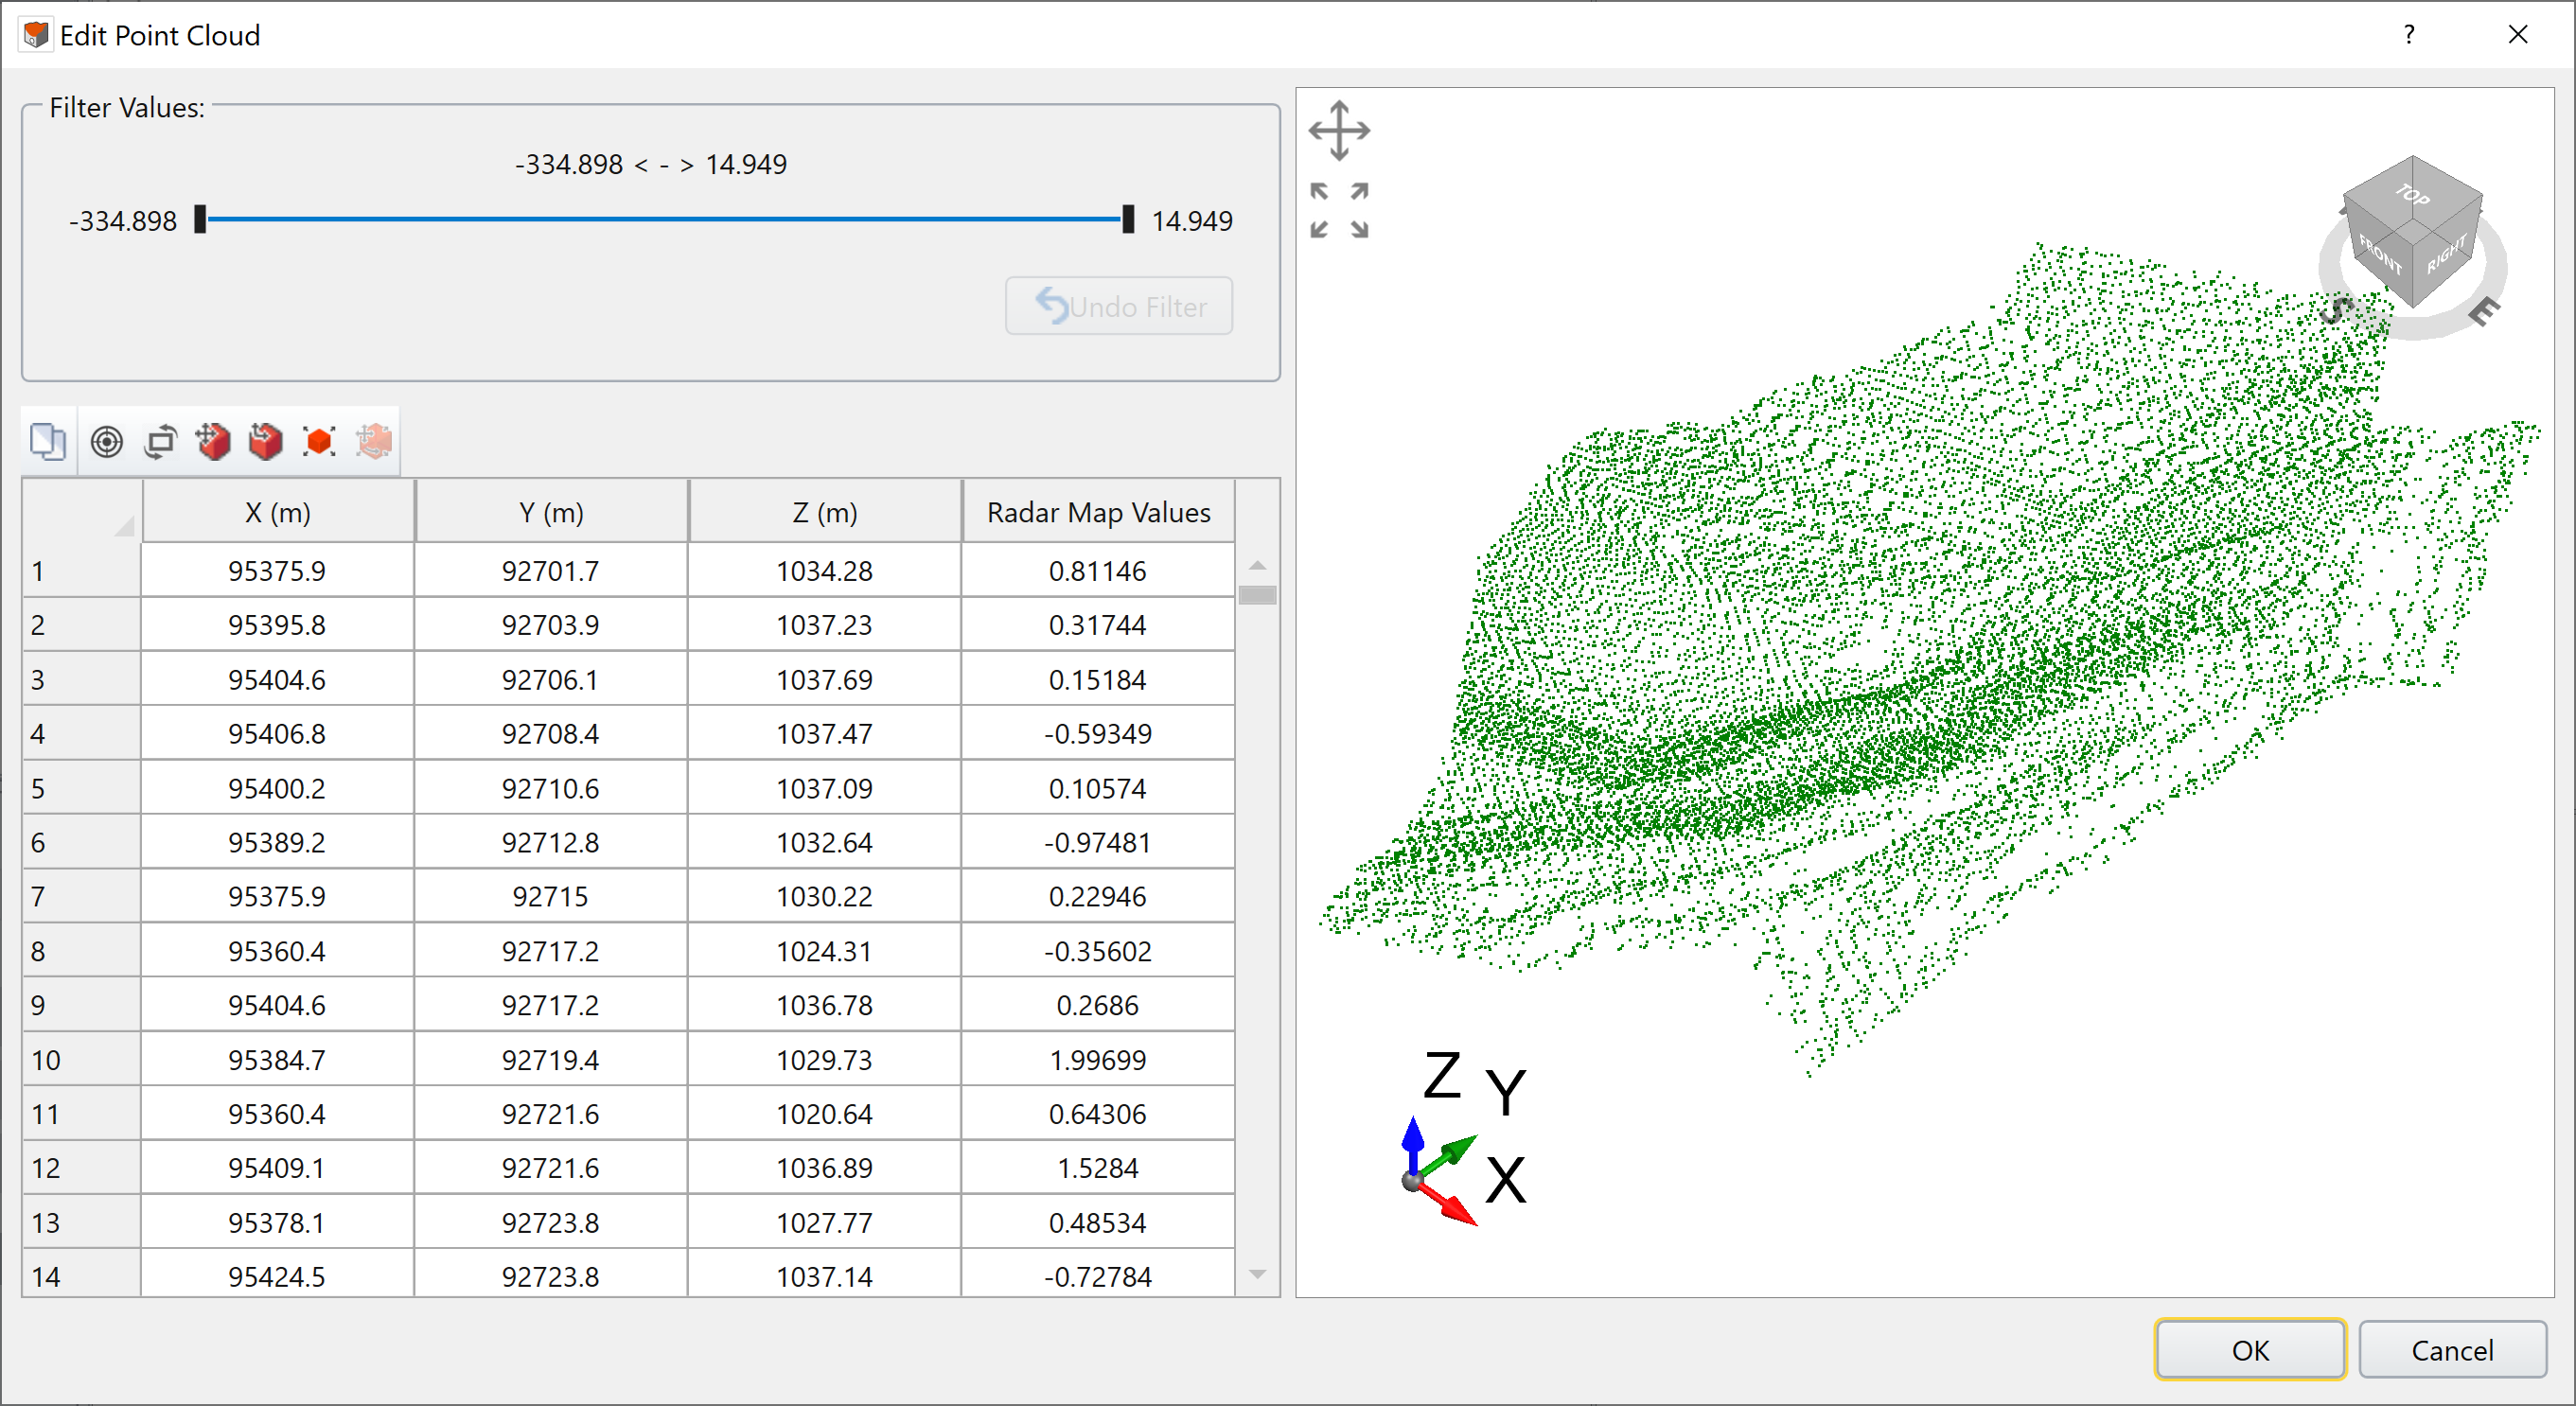Click the Radar Map Values column header

pyautogui.click(x=1098, y=512)
